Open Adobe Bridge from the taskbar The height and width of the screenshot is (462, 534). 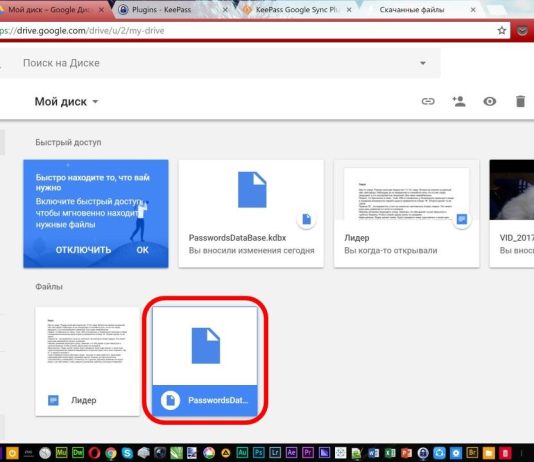click(472, 453)
